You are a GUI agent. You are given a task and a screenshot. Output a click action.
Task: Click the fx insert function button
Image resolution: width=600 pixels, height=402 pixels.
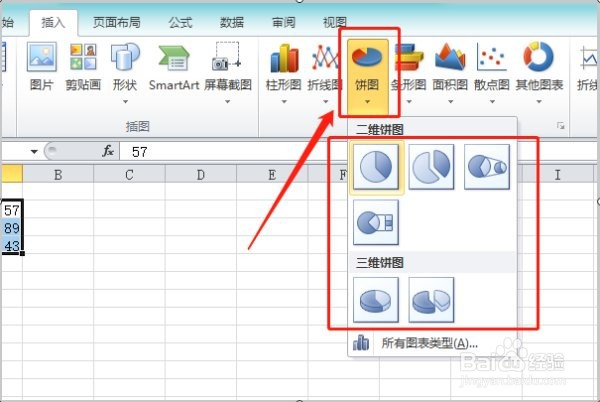108,151
